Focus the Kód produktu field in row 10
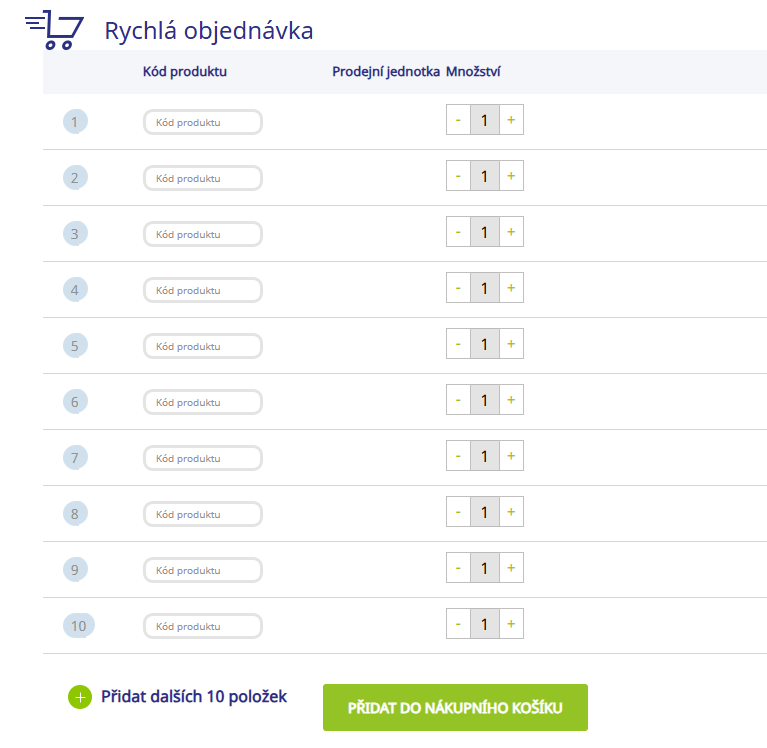Screen dimensions: 767x748 point(203,626)
